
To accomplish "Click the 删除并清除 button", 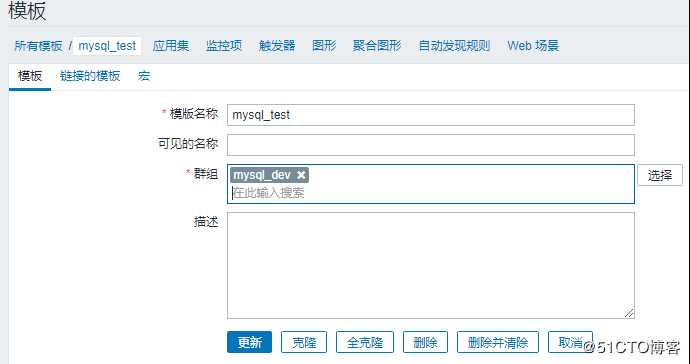I will tap(498, 342).
